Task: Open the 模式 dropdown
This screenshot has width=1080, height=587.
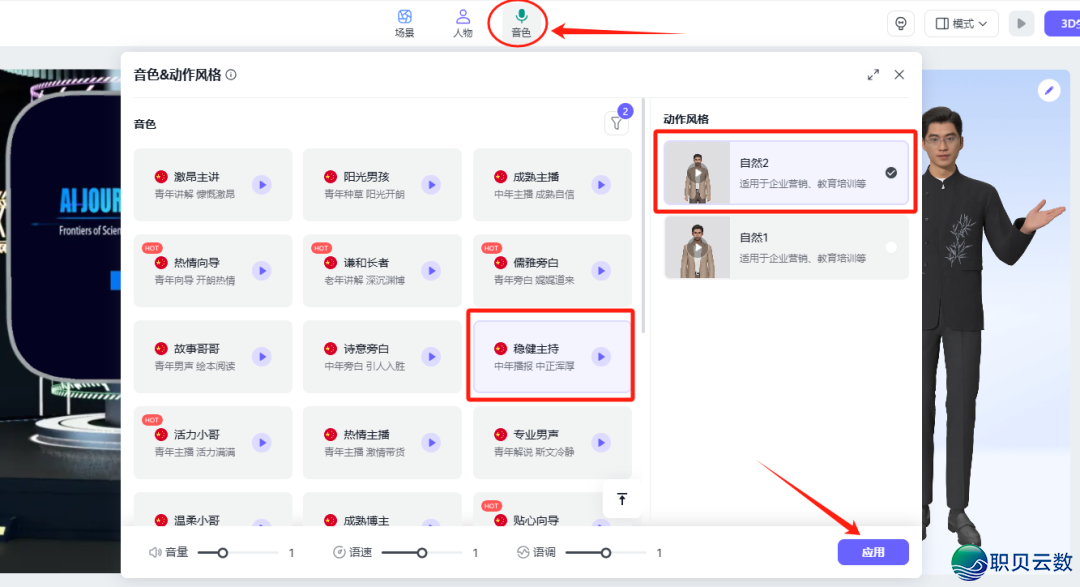Action: [960, 22]
